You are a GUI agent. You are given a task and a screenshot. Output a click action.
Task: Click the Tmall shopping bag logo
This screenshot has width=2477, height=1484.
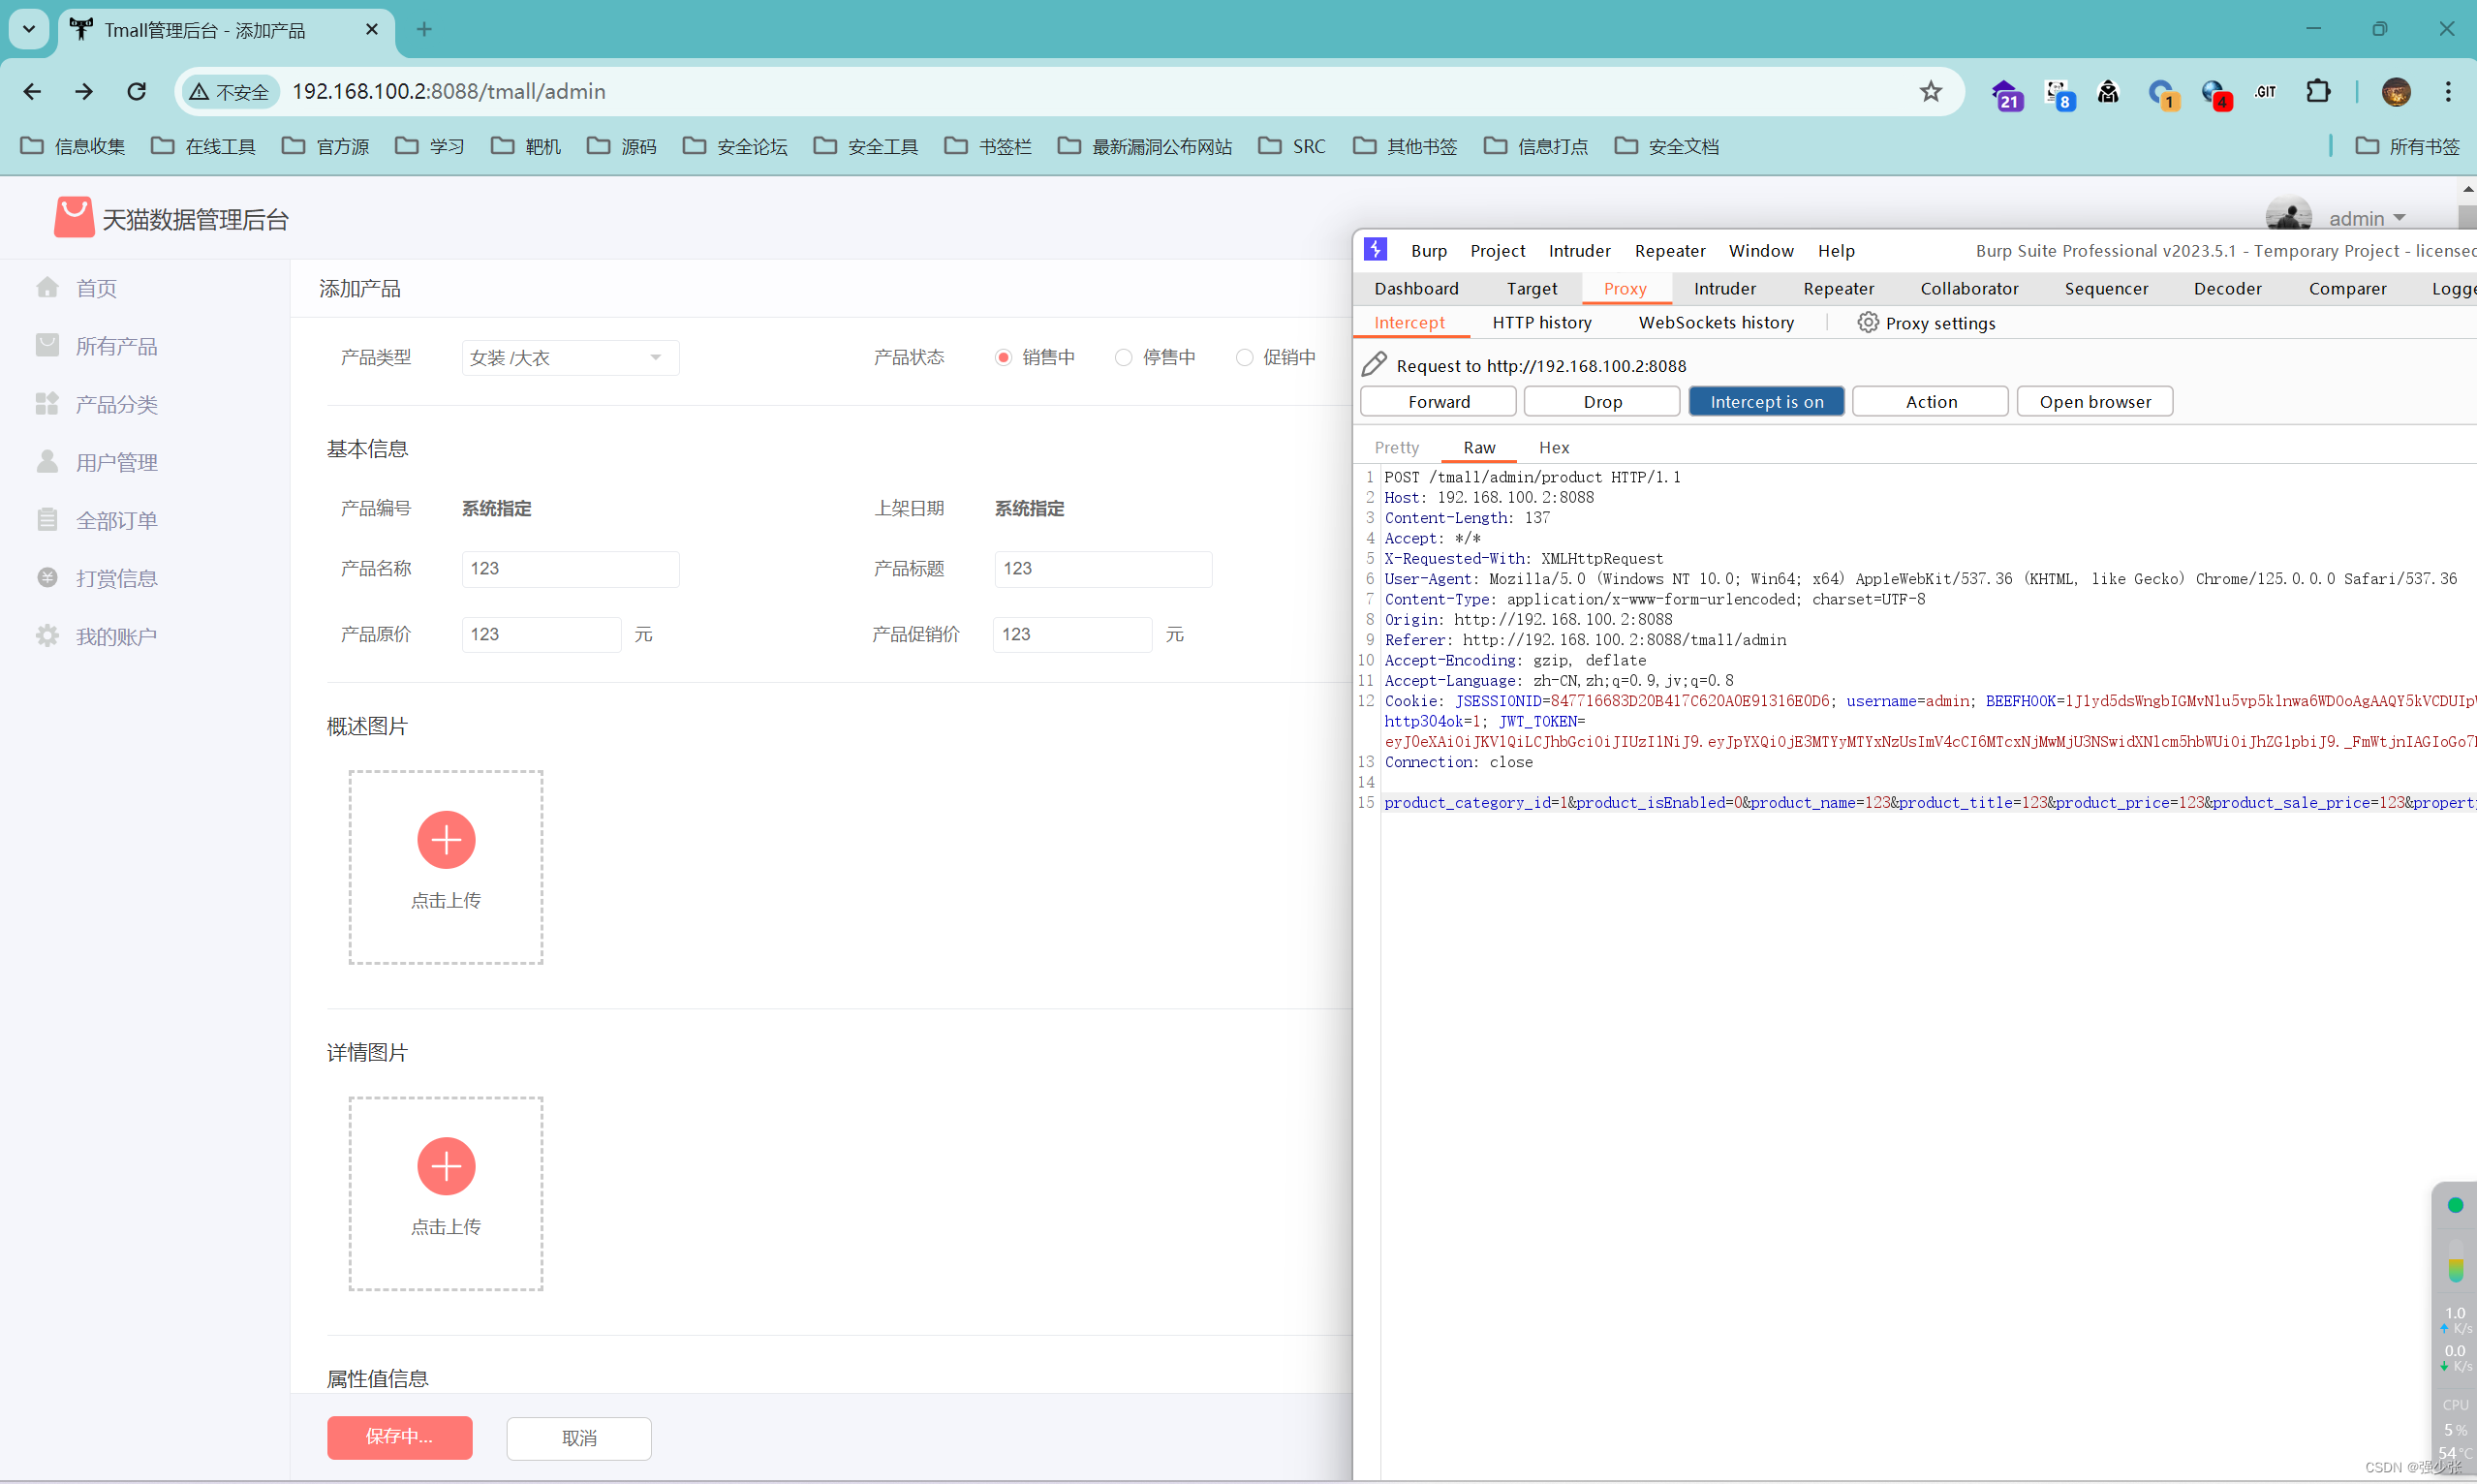(x=74, y=216)
